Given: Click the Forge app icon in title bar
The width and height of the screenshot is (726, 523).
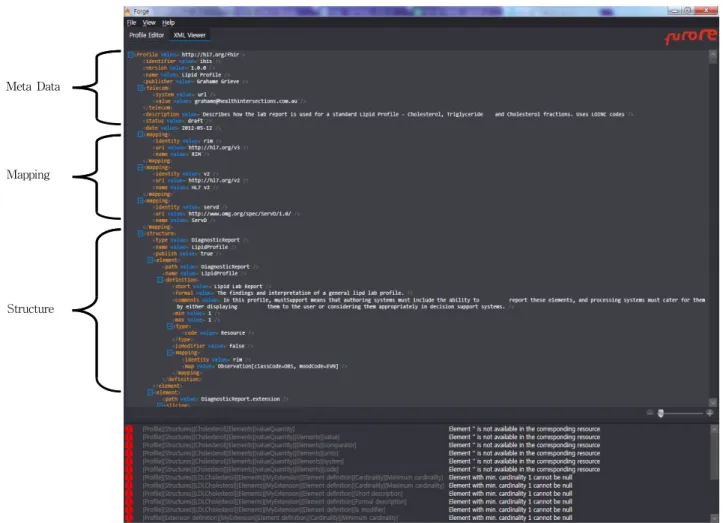Looking at the screenshot, I should (x=128, y=11).
